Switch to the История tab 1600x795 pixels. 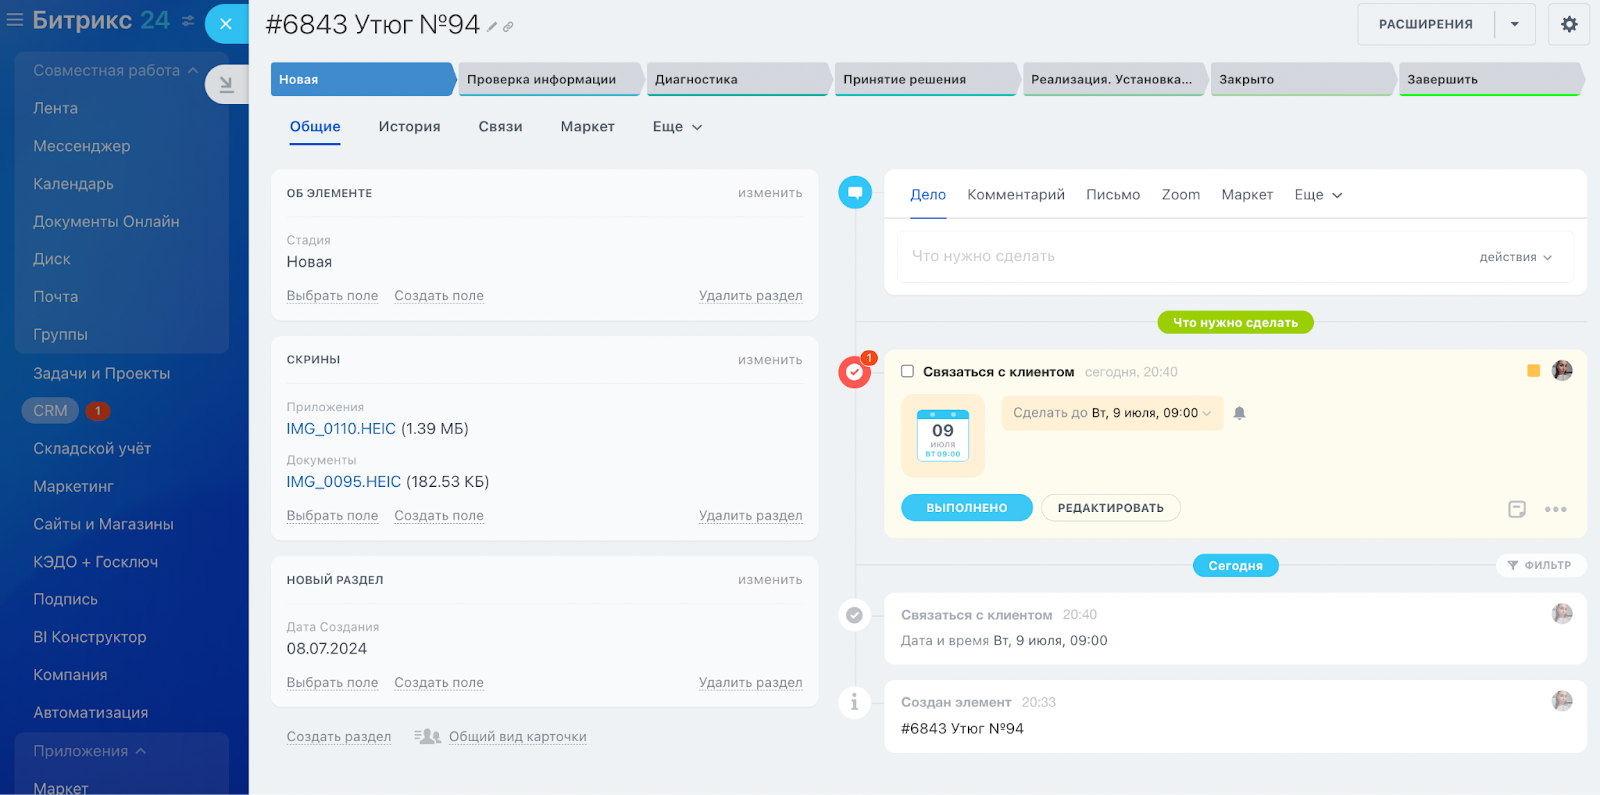409,127
